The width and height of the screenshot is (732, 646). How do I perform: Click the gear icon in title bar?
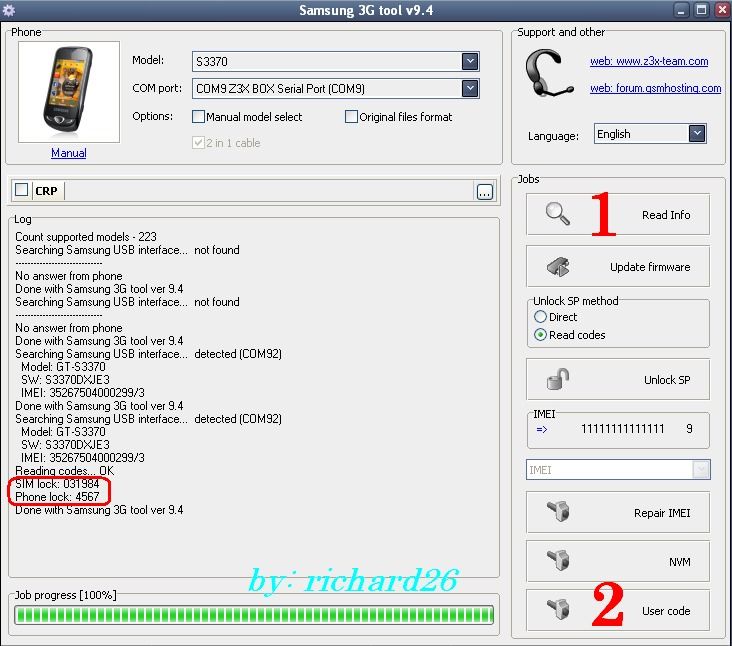pos(9,10)
